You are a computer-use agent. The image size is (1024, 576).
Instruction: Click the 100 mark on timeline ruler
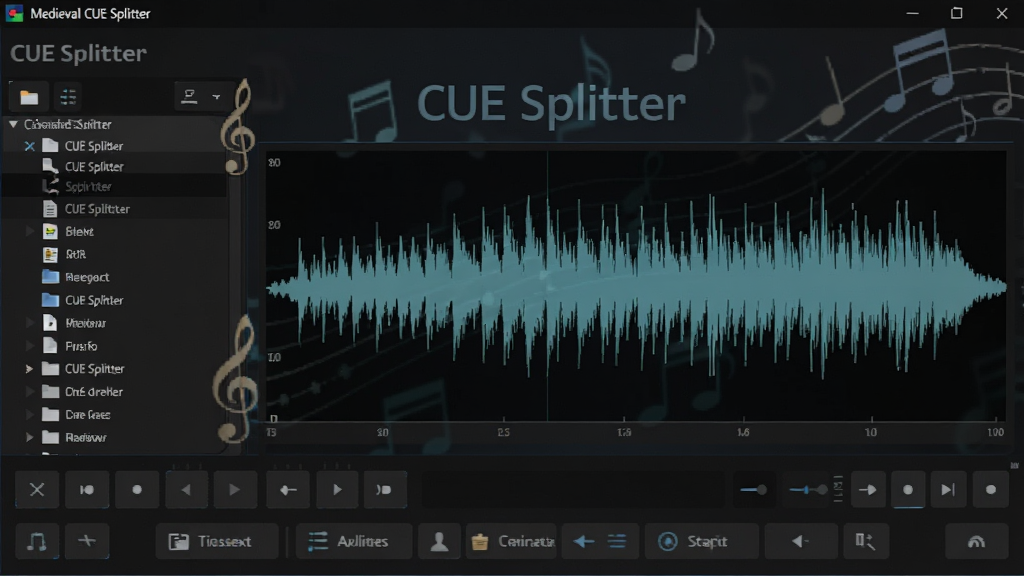995,432
